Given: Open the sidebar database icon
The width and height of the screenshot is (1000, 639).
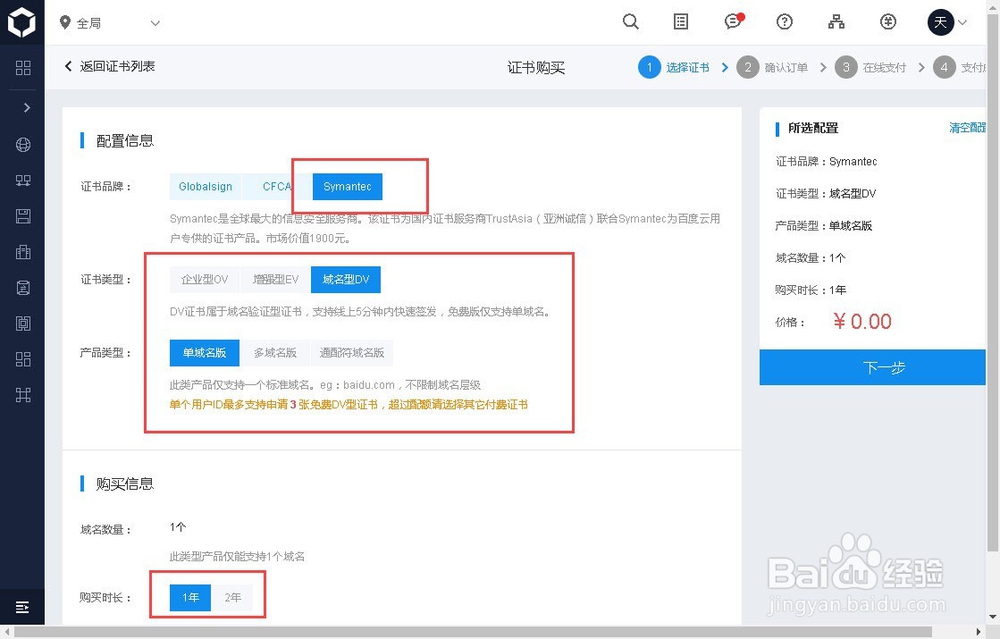Looking at the screenshot, I should click(23, 288).
